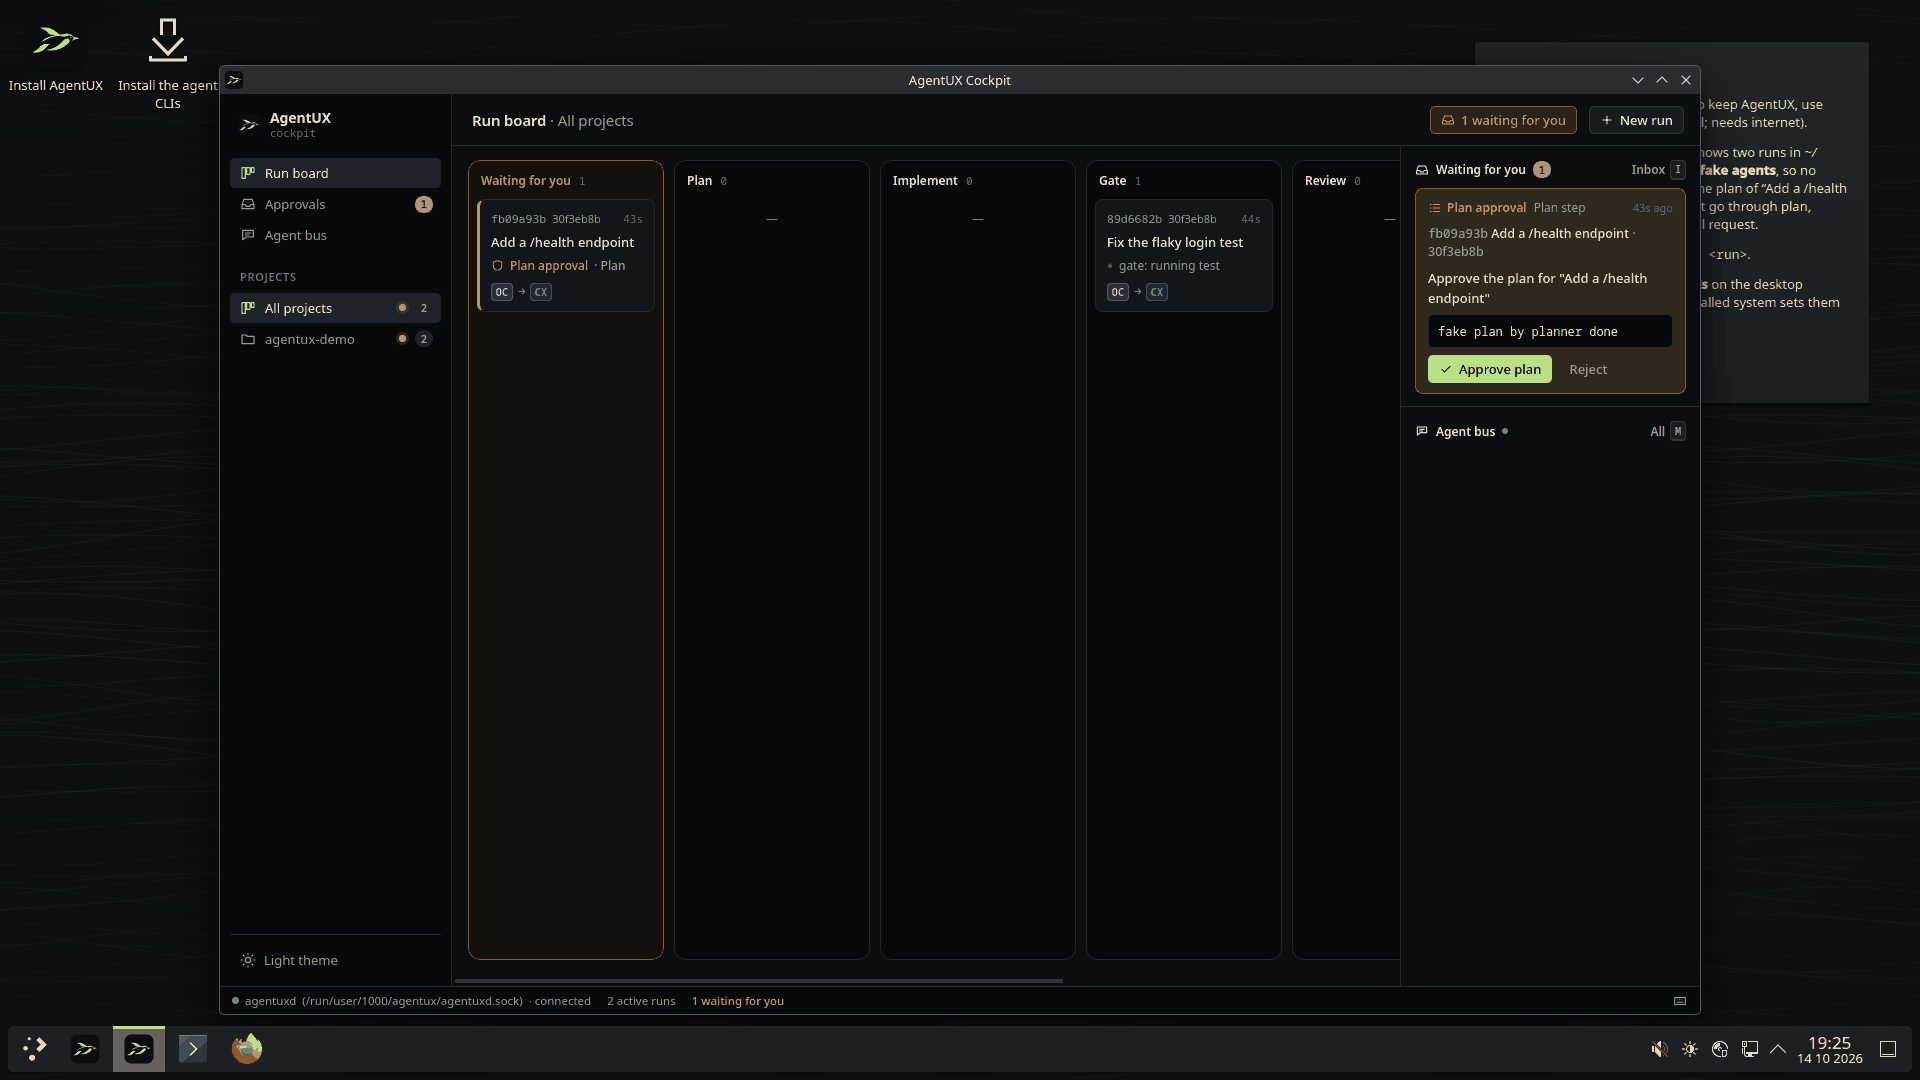Click the Waiting for you panel header icon
The width and height of the screenshot is (1920, 1080).
pyautogui.click(x=1422, y=170)
